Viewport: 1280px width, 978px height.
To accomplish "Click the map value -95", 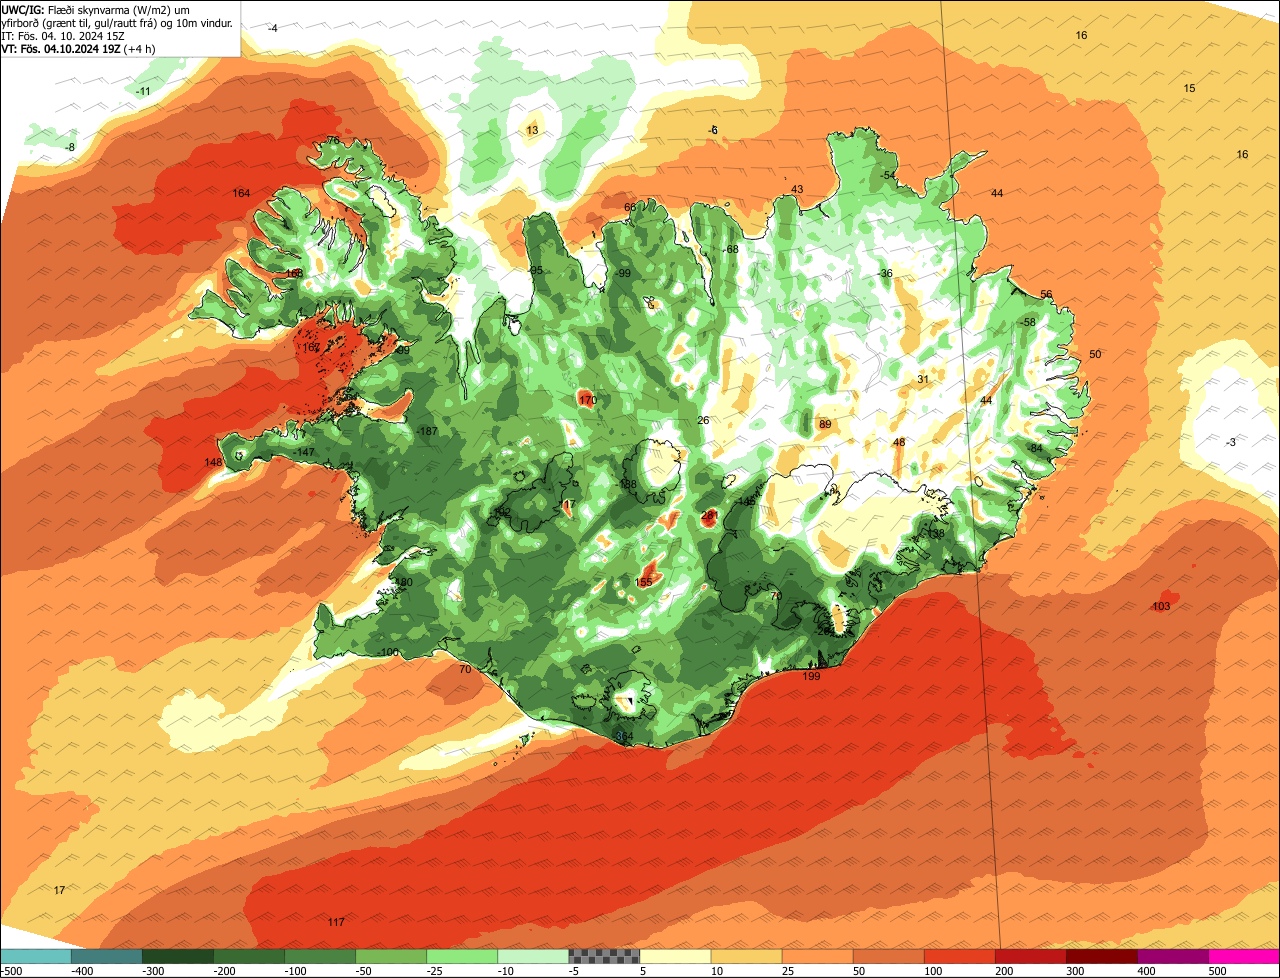I will 535,271.
